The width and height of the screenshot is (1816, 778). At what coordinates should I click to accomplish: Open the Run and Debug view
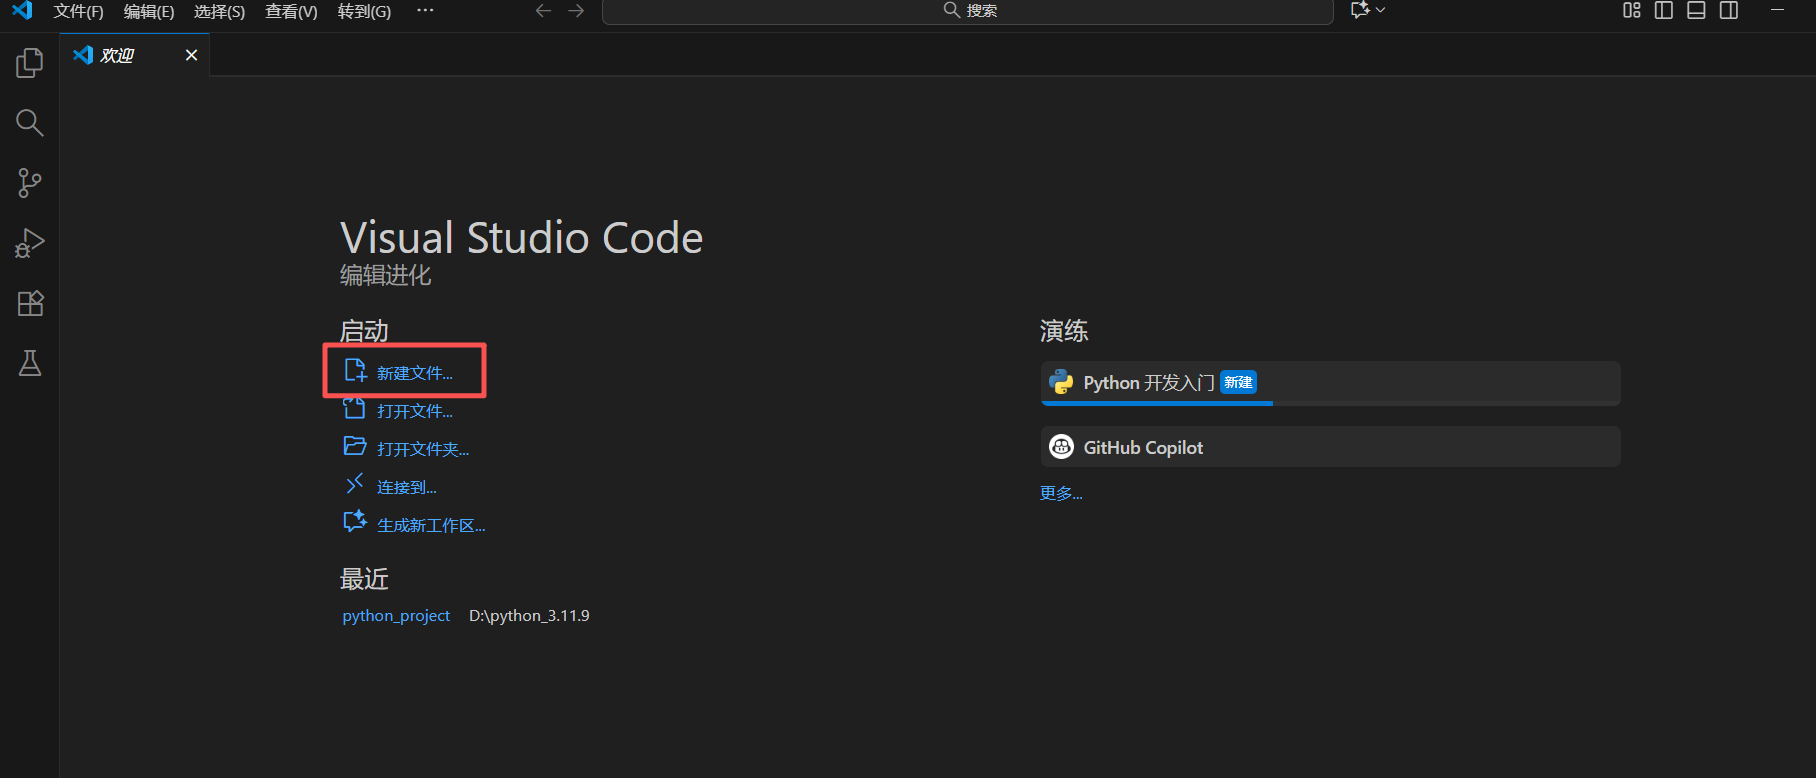coord(30,243)
